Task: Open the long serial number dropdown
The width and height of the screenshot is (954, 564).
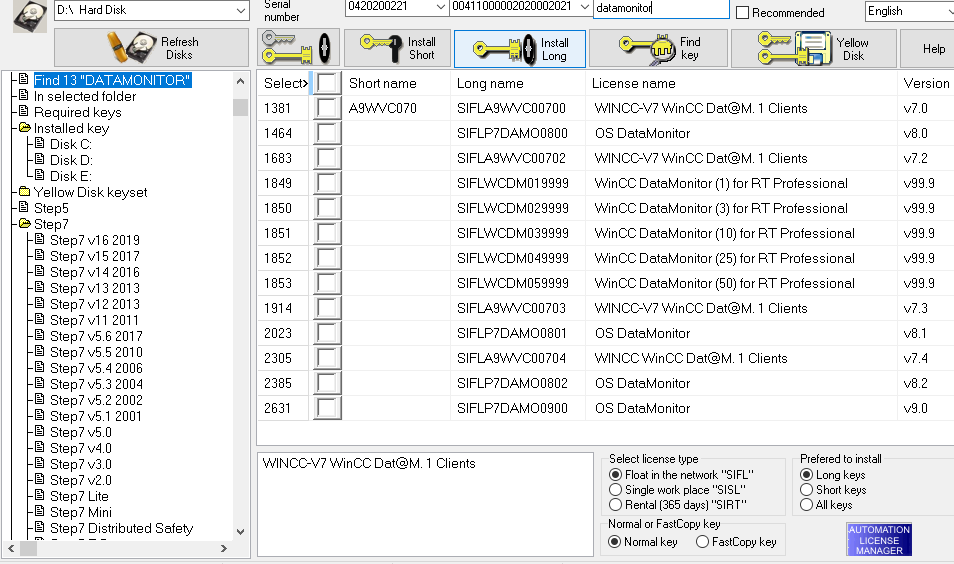Action: [x=584, y=7]
